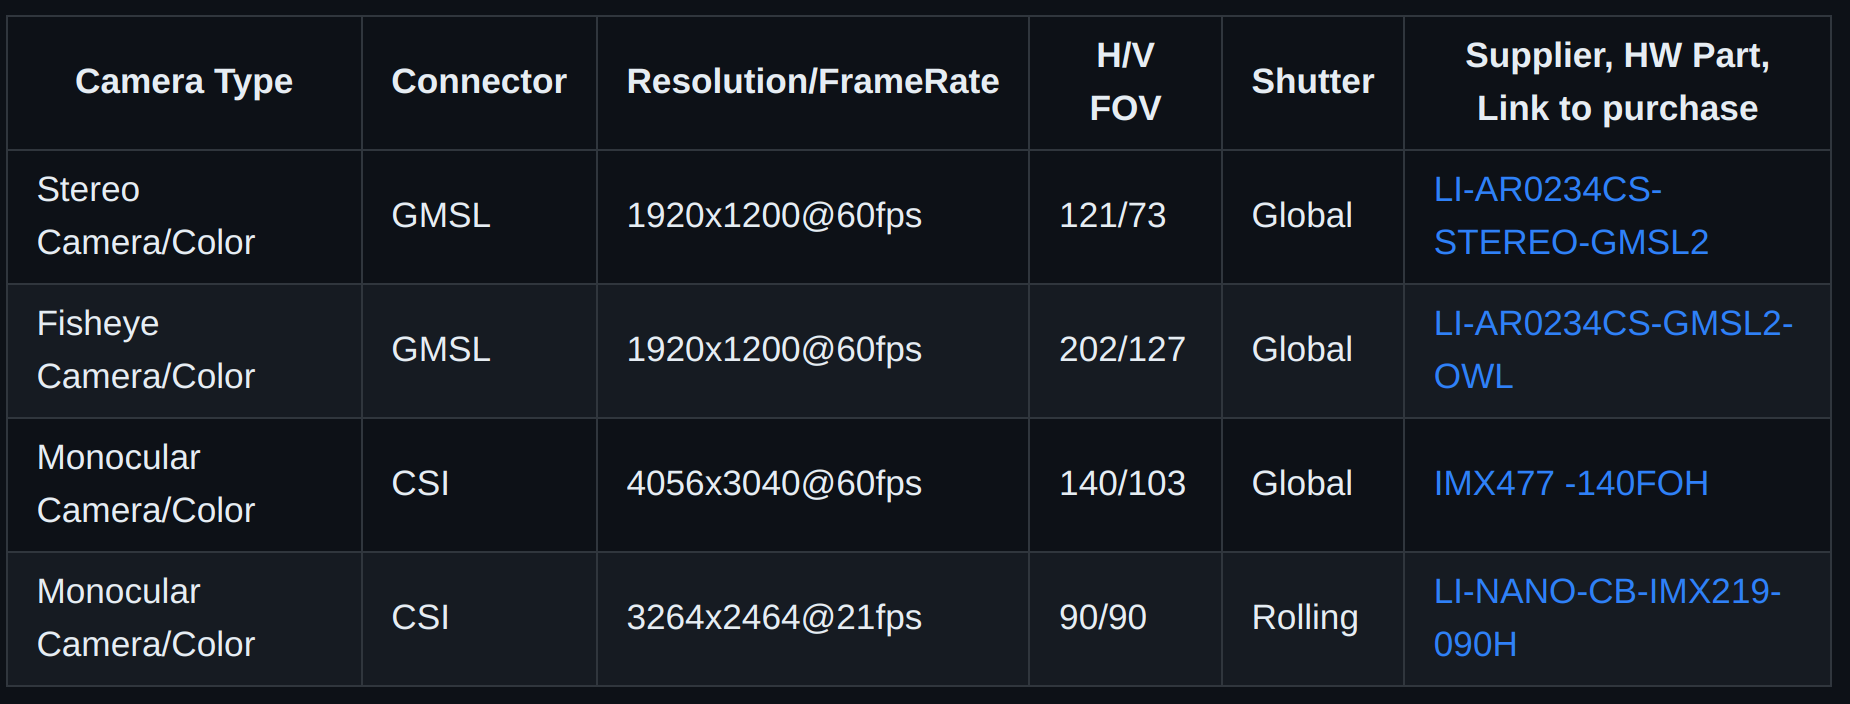Click the Supplier, HW Part header cell
This screenshot has width=1850, height=704.
click(x=1617, y=82)
